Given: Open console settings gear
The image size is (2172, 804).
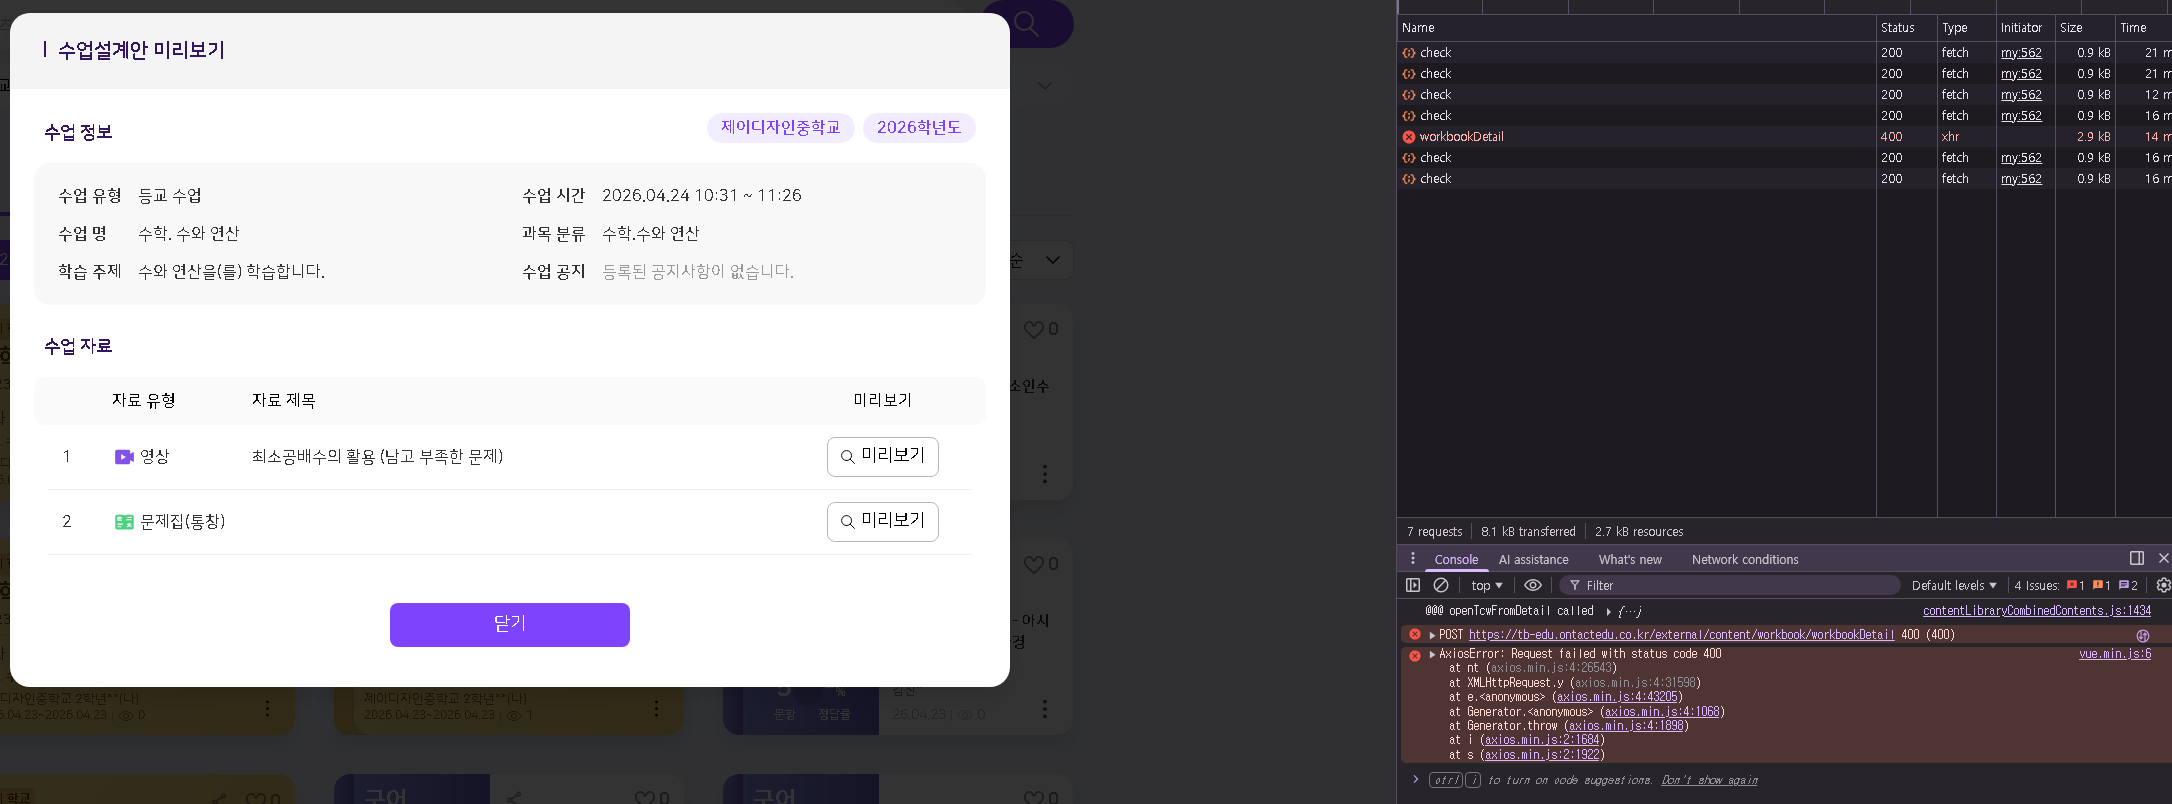Looking at the screenshot, I should [x=2163, y=586].
